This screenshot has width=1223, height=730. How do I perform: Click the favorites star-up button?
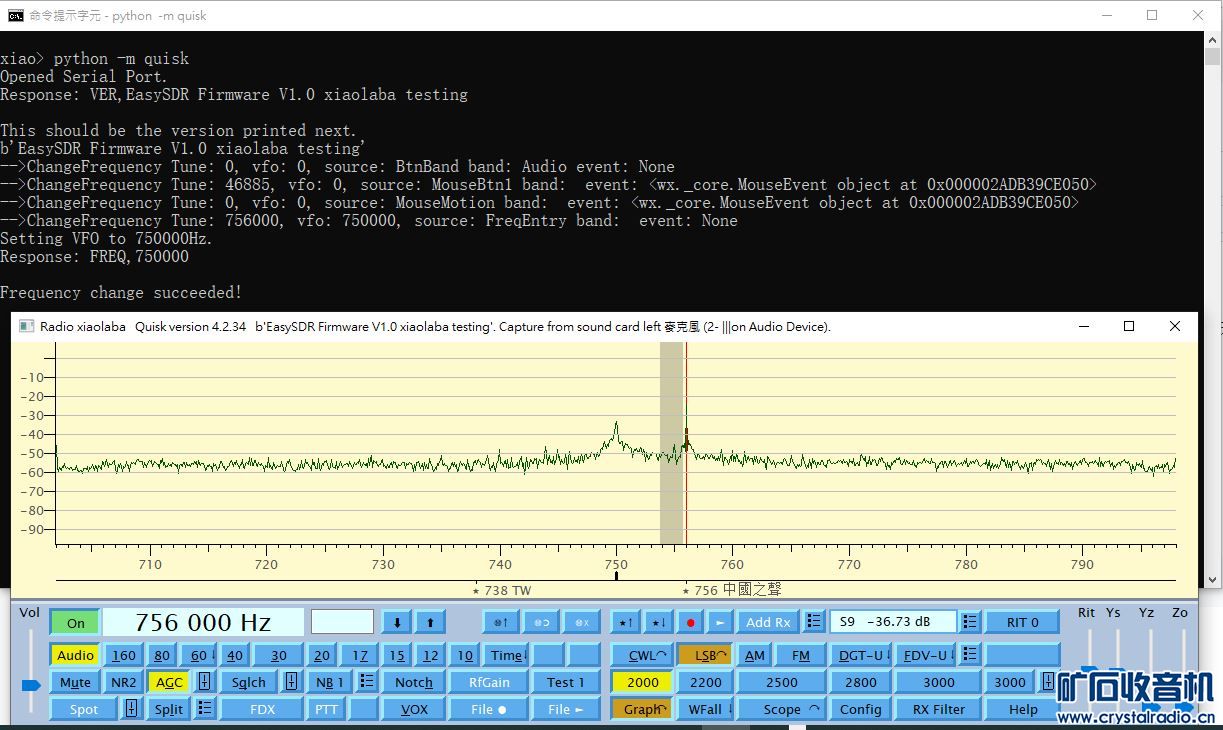click(625, 622)
